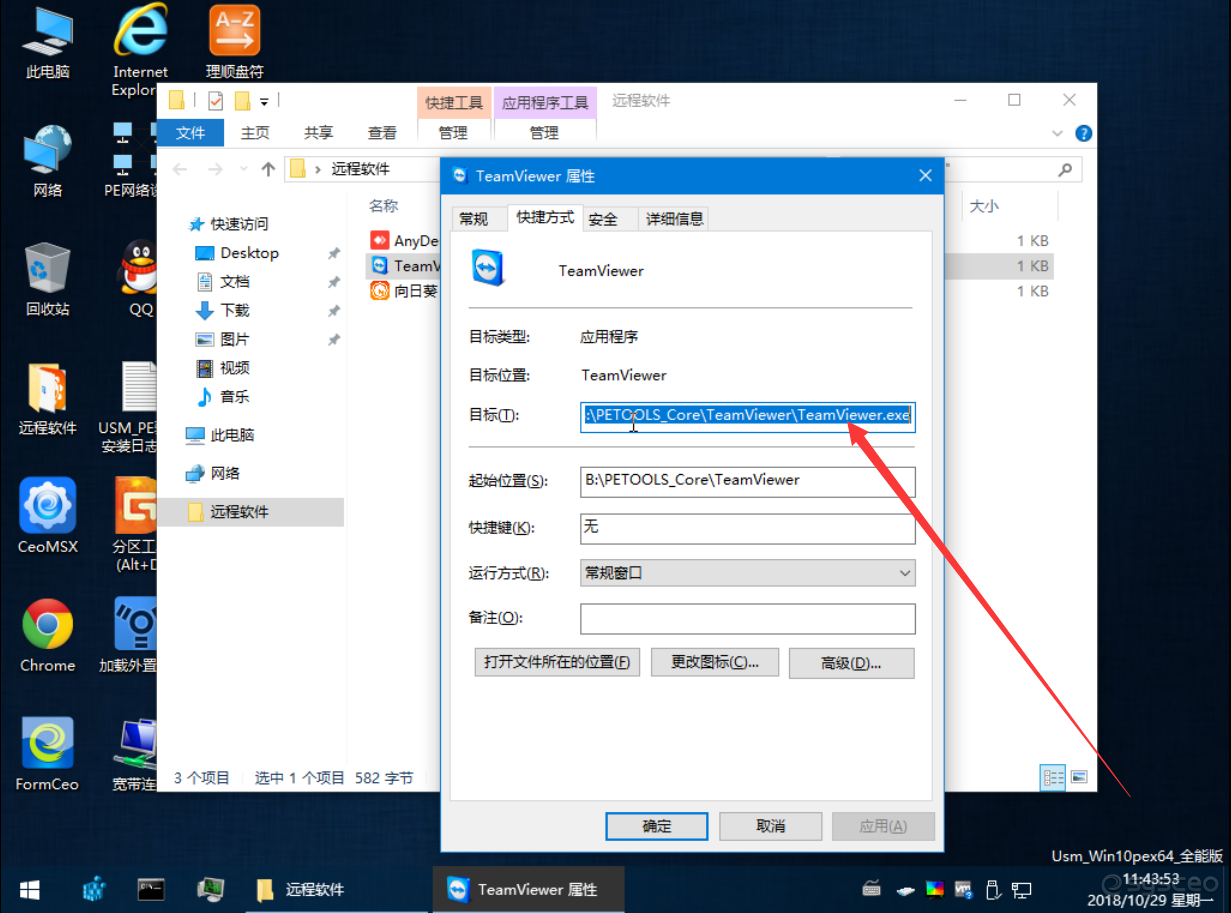Click the 起始位置 input field
Viewport: 1231px width, 913px height.
[x=748, y=480]
